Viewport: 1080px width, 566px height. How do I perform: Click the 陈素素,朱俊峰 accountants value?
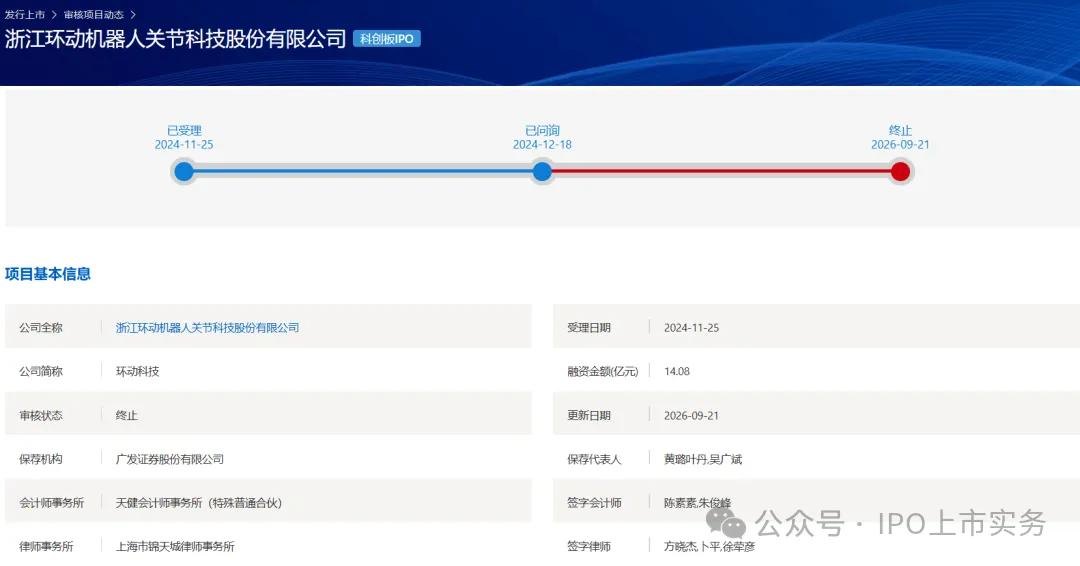point(697,503)
